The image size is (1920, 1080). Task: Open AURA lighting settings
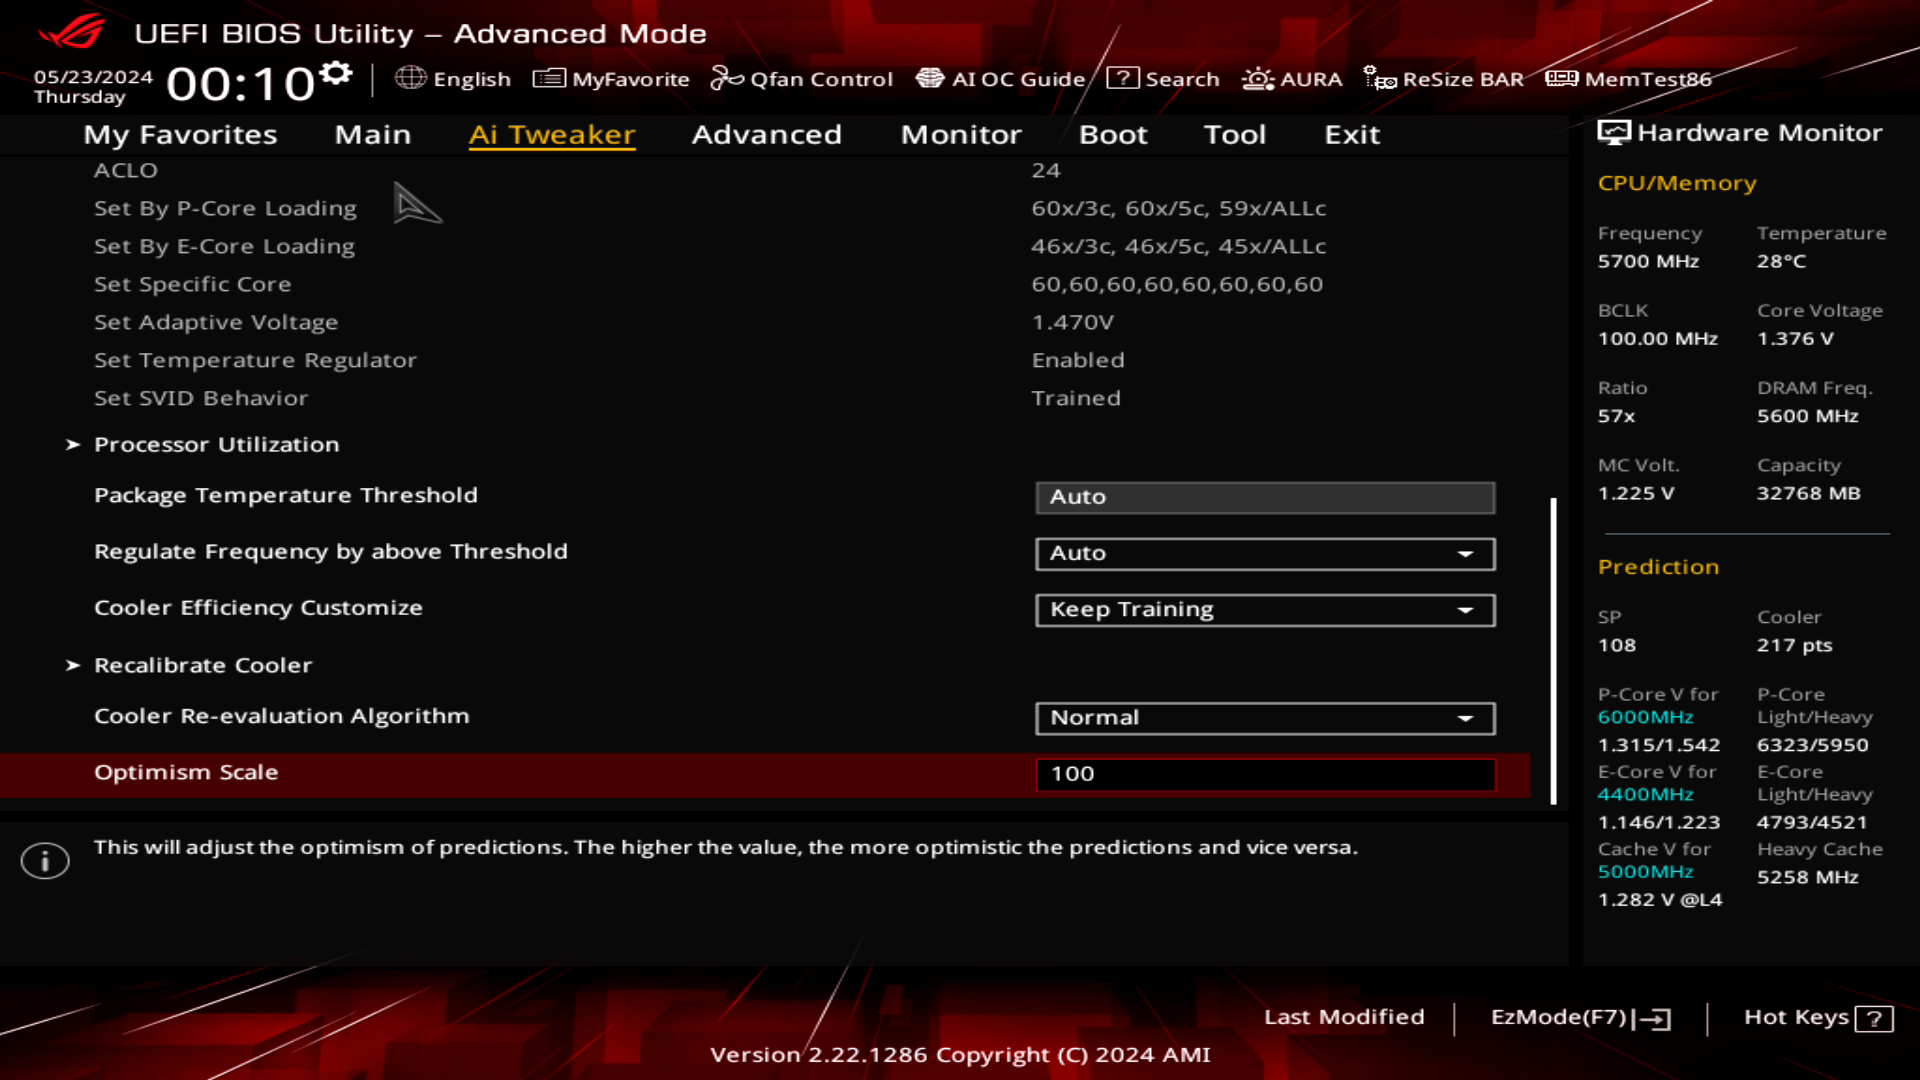pyautogui.click(x=1293, y=79)
